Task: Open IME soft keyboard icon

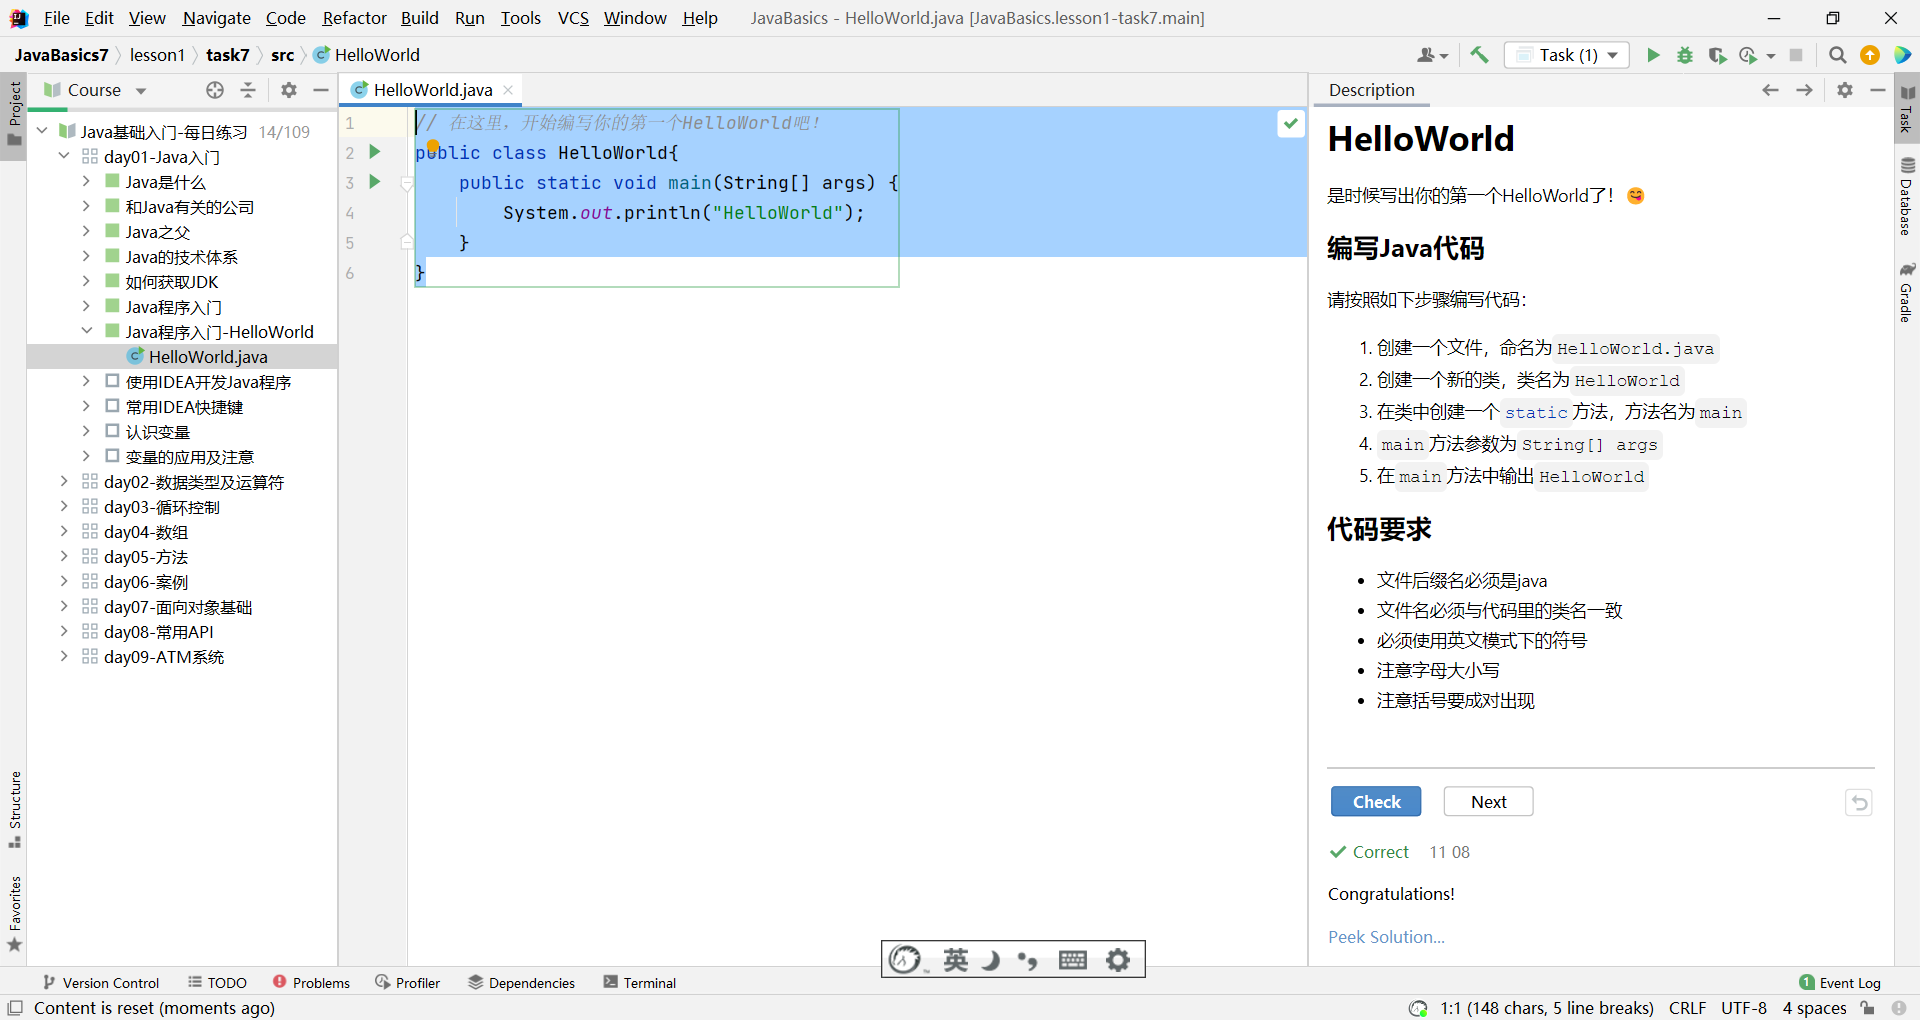Action: pyautogui.click(x=1073, y=960)
